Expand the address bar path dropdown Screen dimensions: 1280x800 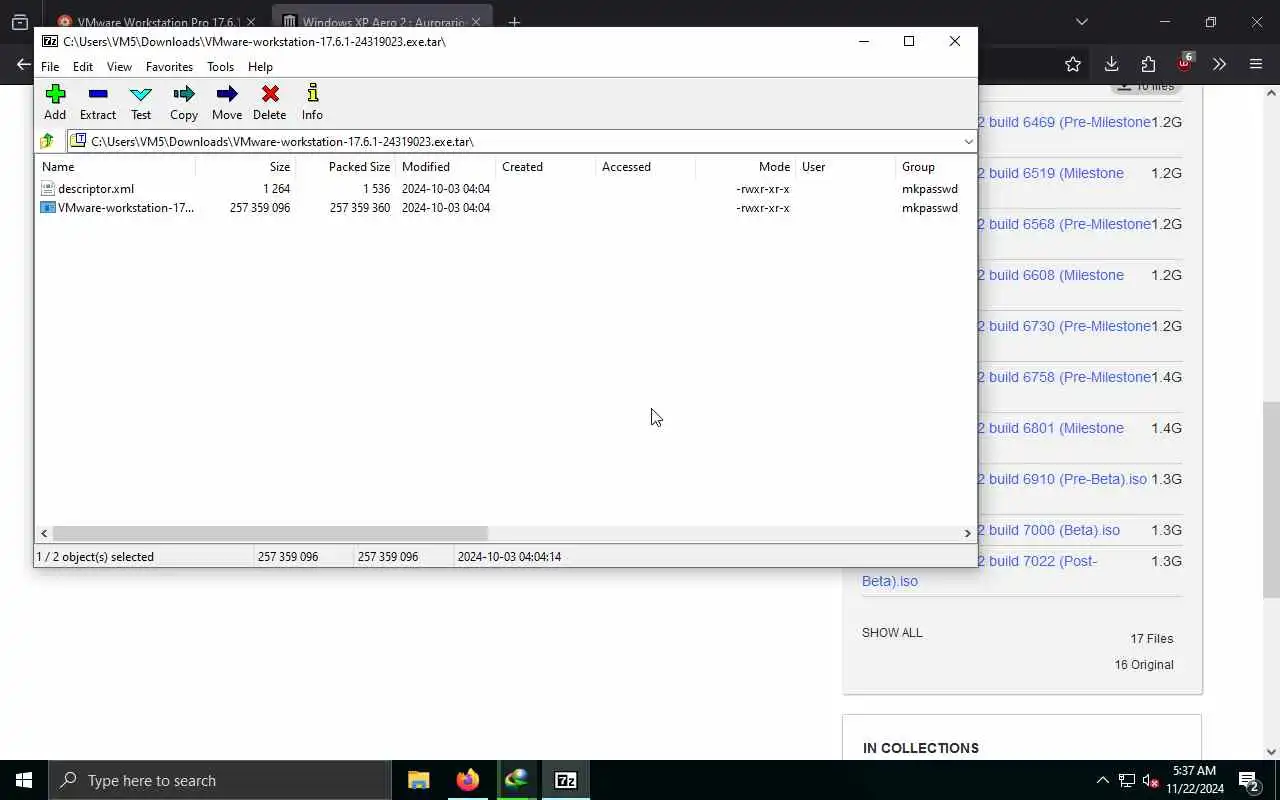pyautogui.click(x=968, y=141)
